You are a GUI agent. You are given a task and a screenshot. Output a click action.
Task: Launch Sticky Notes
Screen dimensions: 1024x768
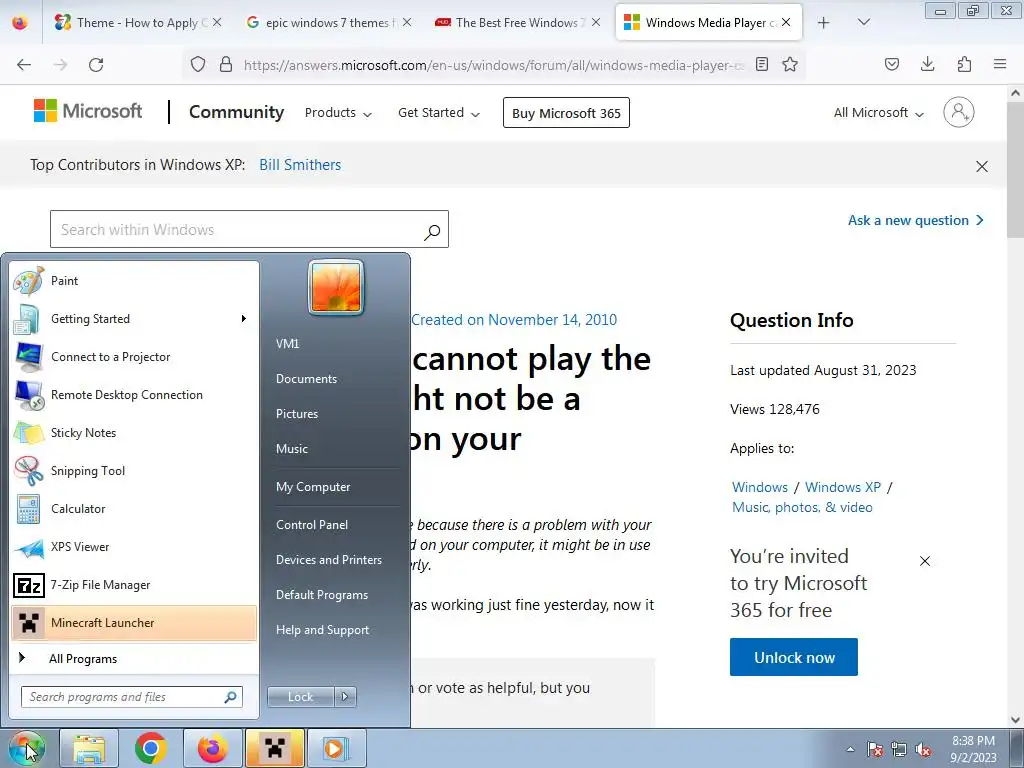point(134,433)
